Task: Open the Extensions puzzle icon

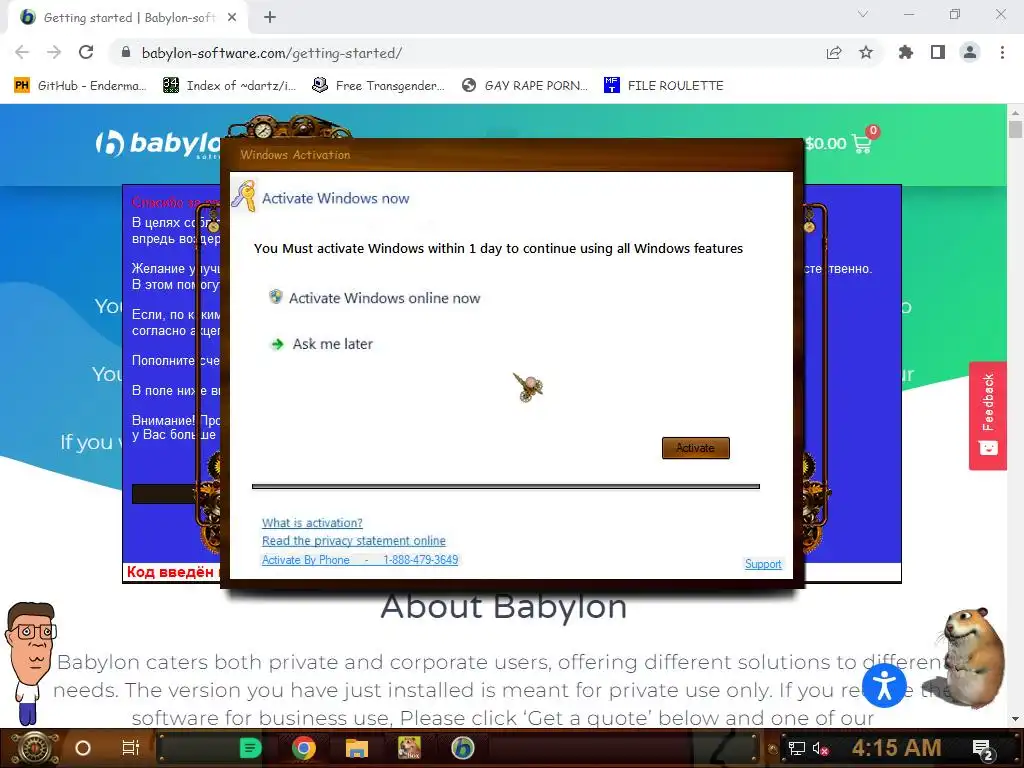Action: (905, 52)
